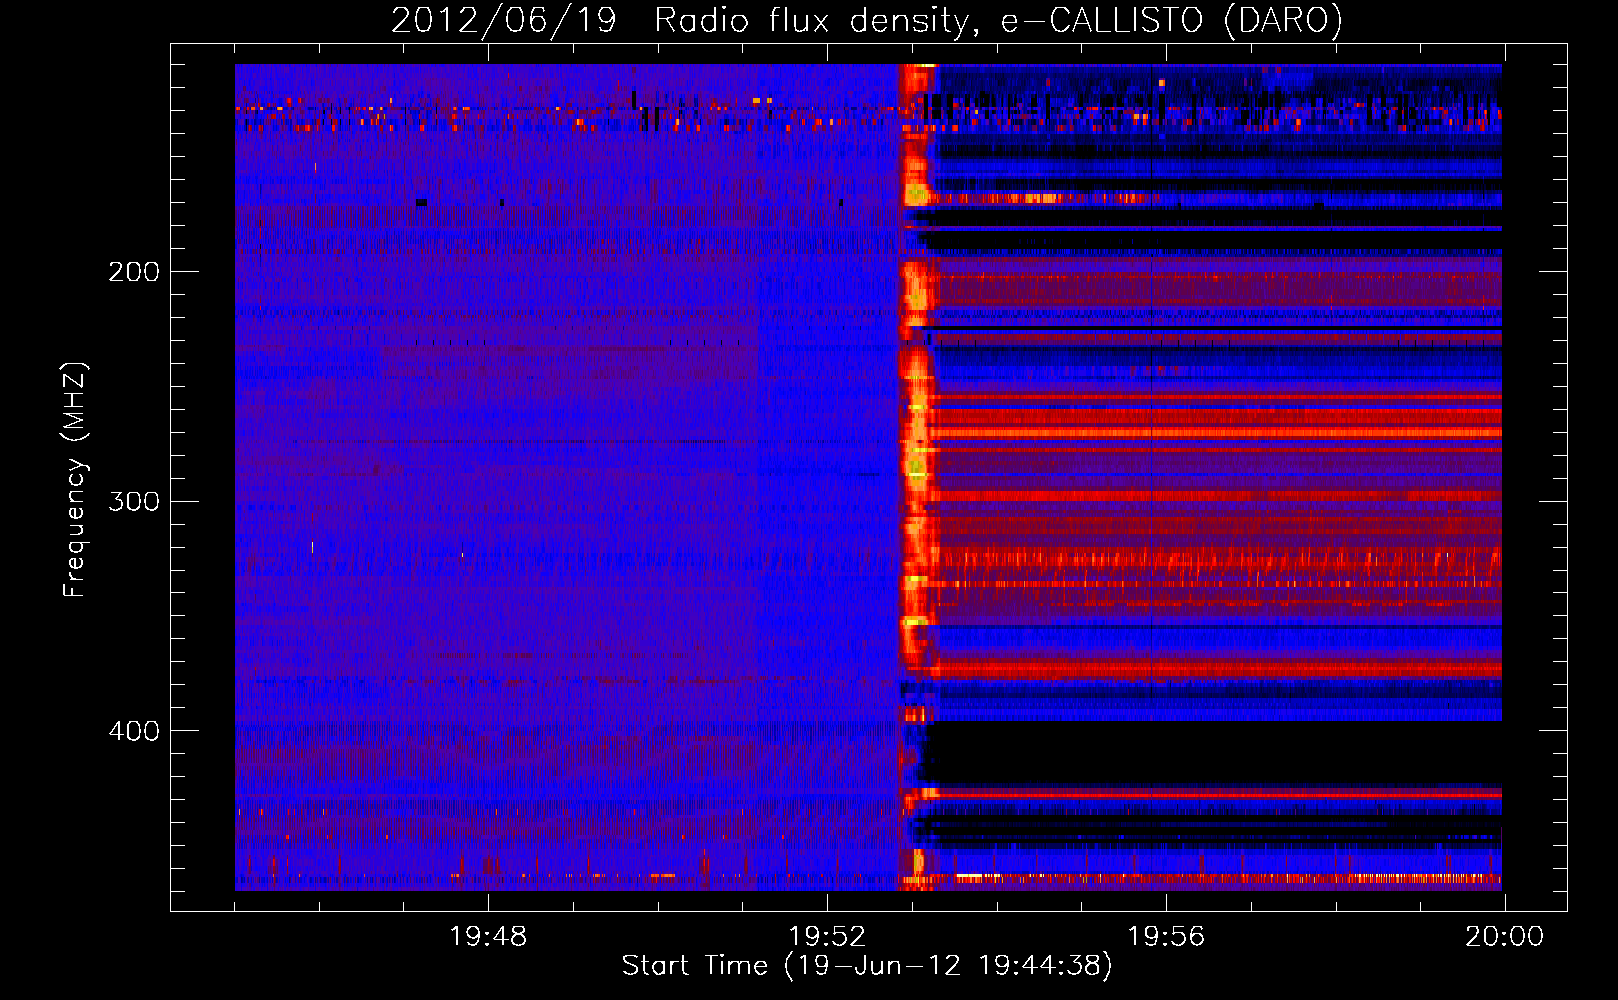Select the 'Frequency (MHZ)' y-axis label
This screenshot has width=1618, height=1000.
pos(75,480)
